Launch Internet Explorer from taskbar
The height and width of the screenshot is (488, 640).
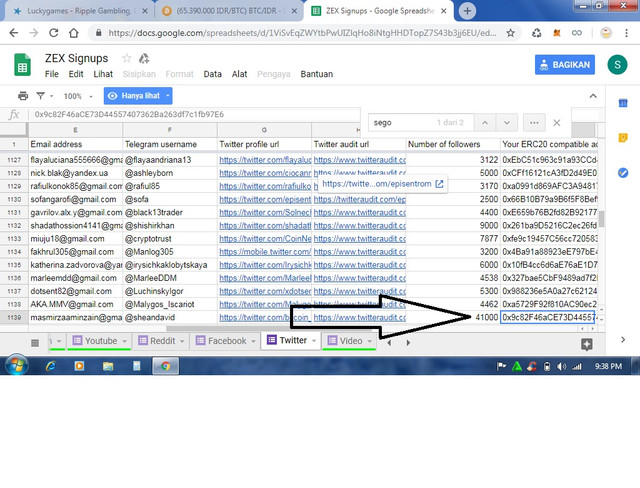[x=51, y=366]
